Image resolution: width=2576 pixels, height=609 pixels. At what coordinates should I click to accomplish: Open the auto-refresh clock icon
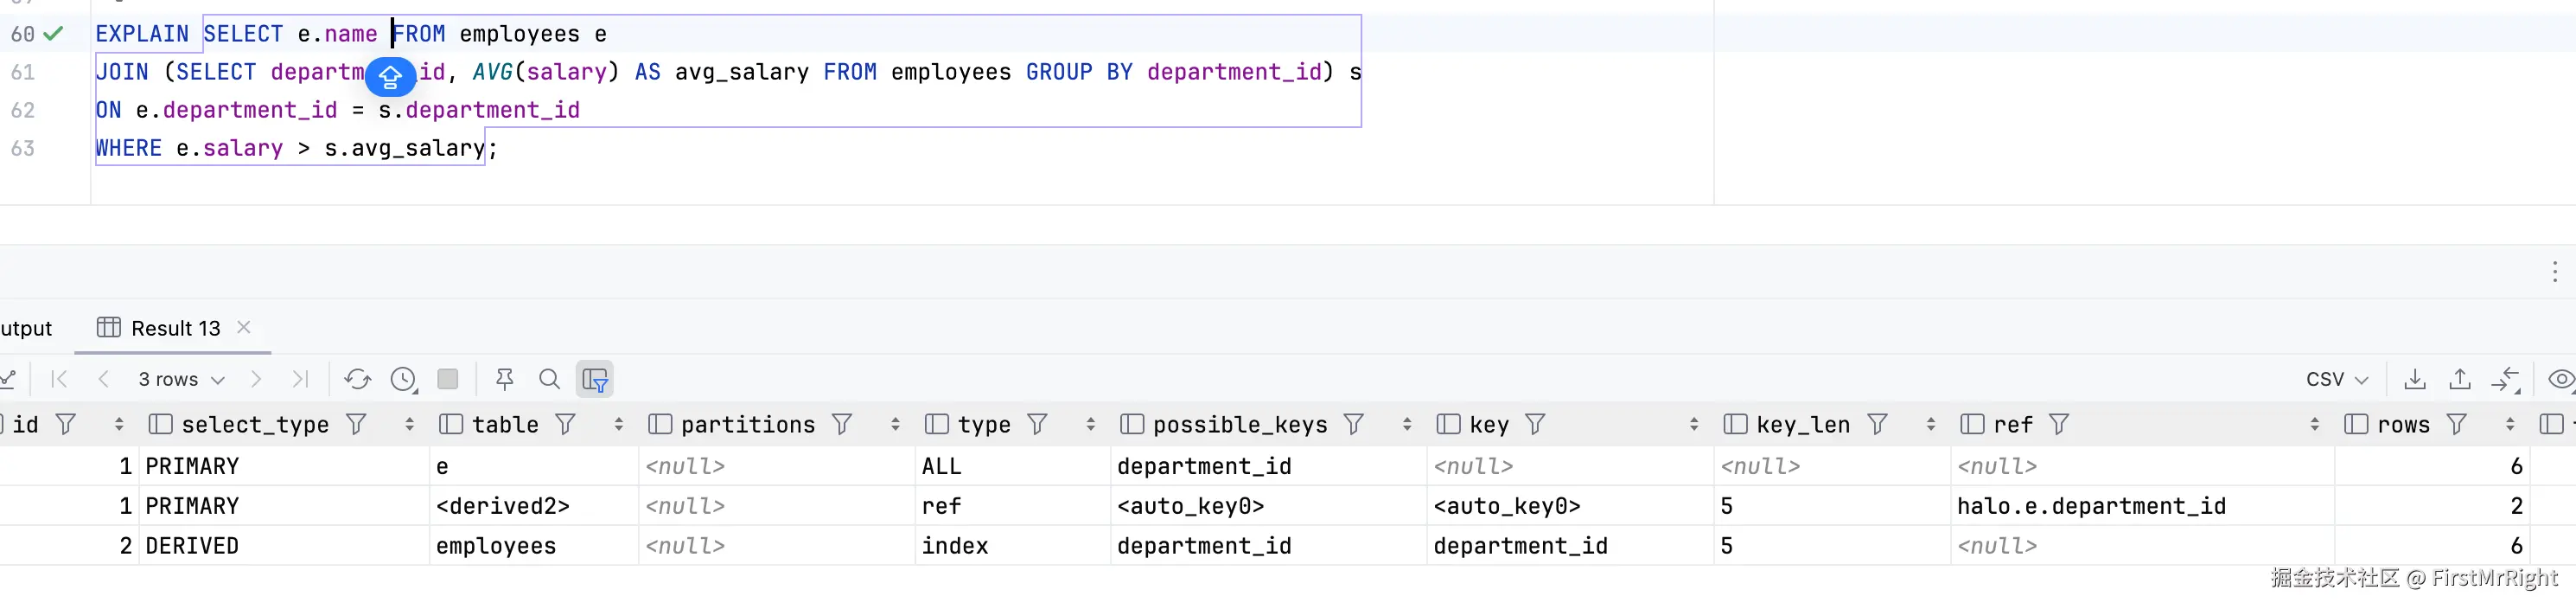click(x=403, y=379)
